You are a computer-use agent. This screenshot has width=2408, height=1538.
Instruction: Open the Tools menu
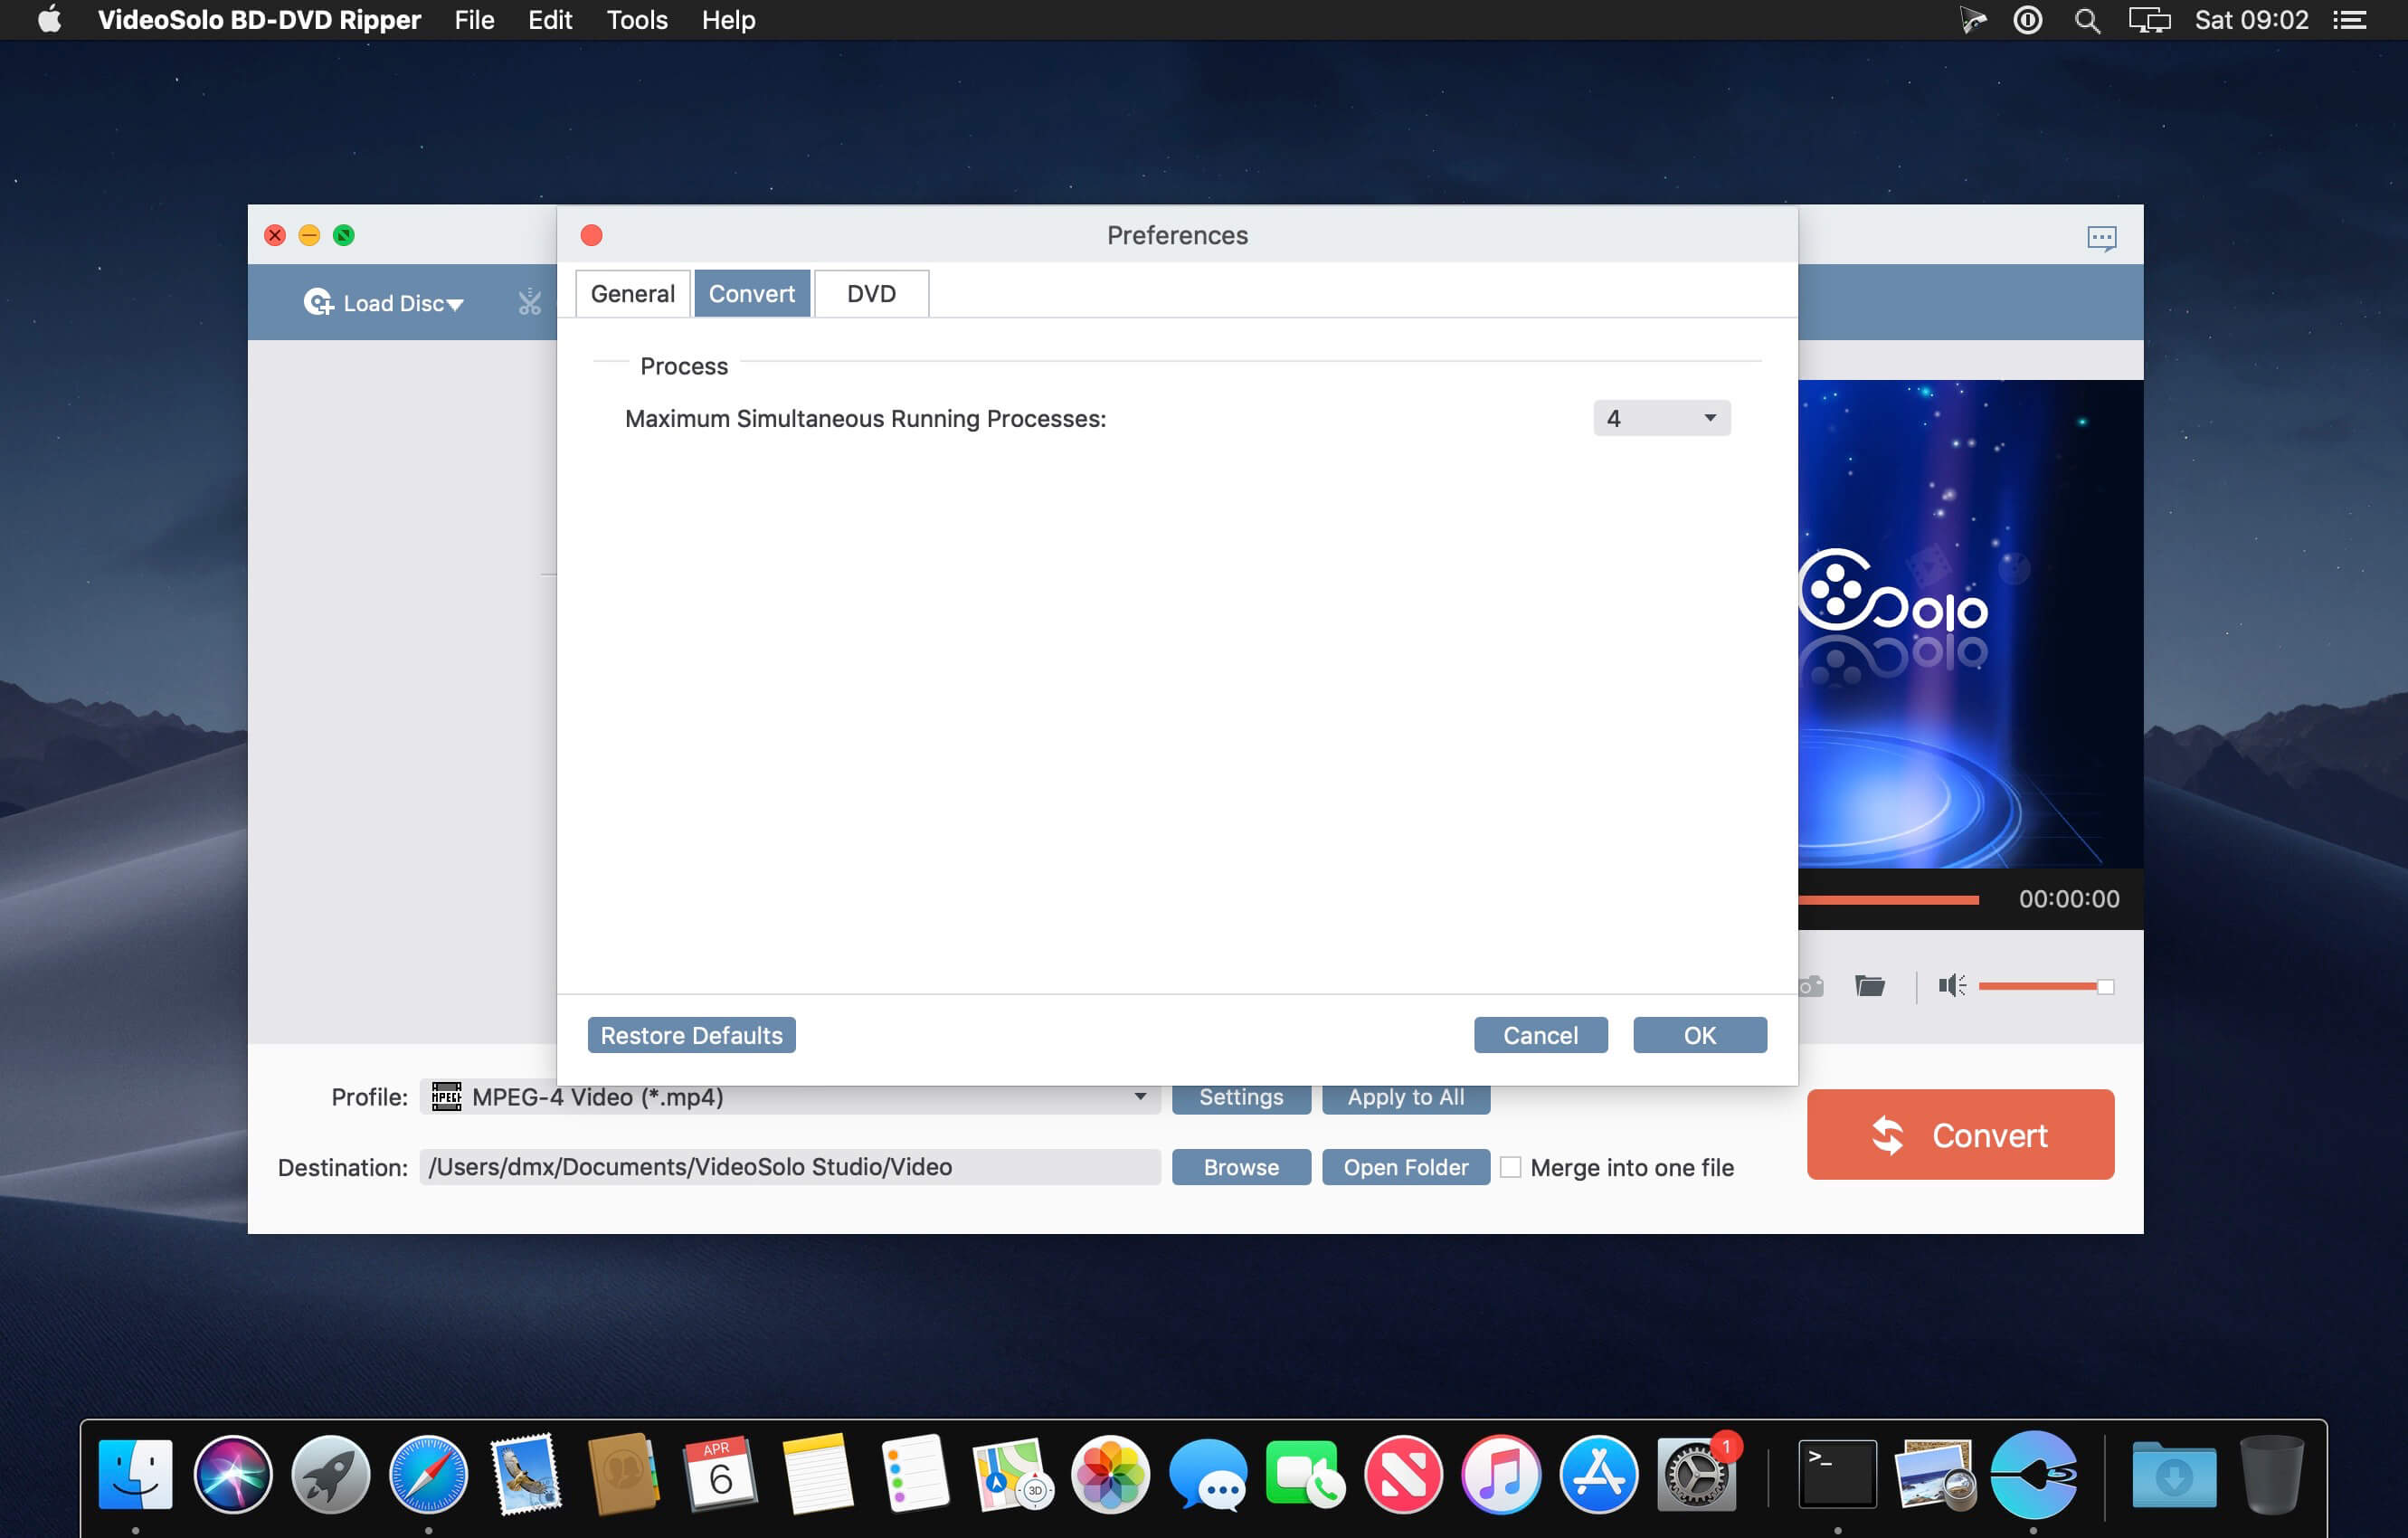pos(636,20)
